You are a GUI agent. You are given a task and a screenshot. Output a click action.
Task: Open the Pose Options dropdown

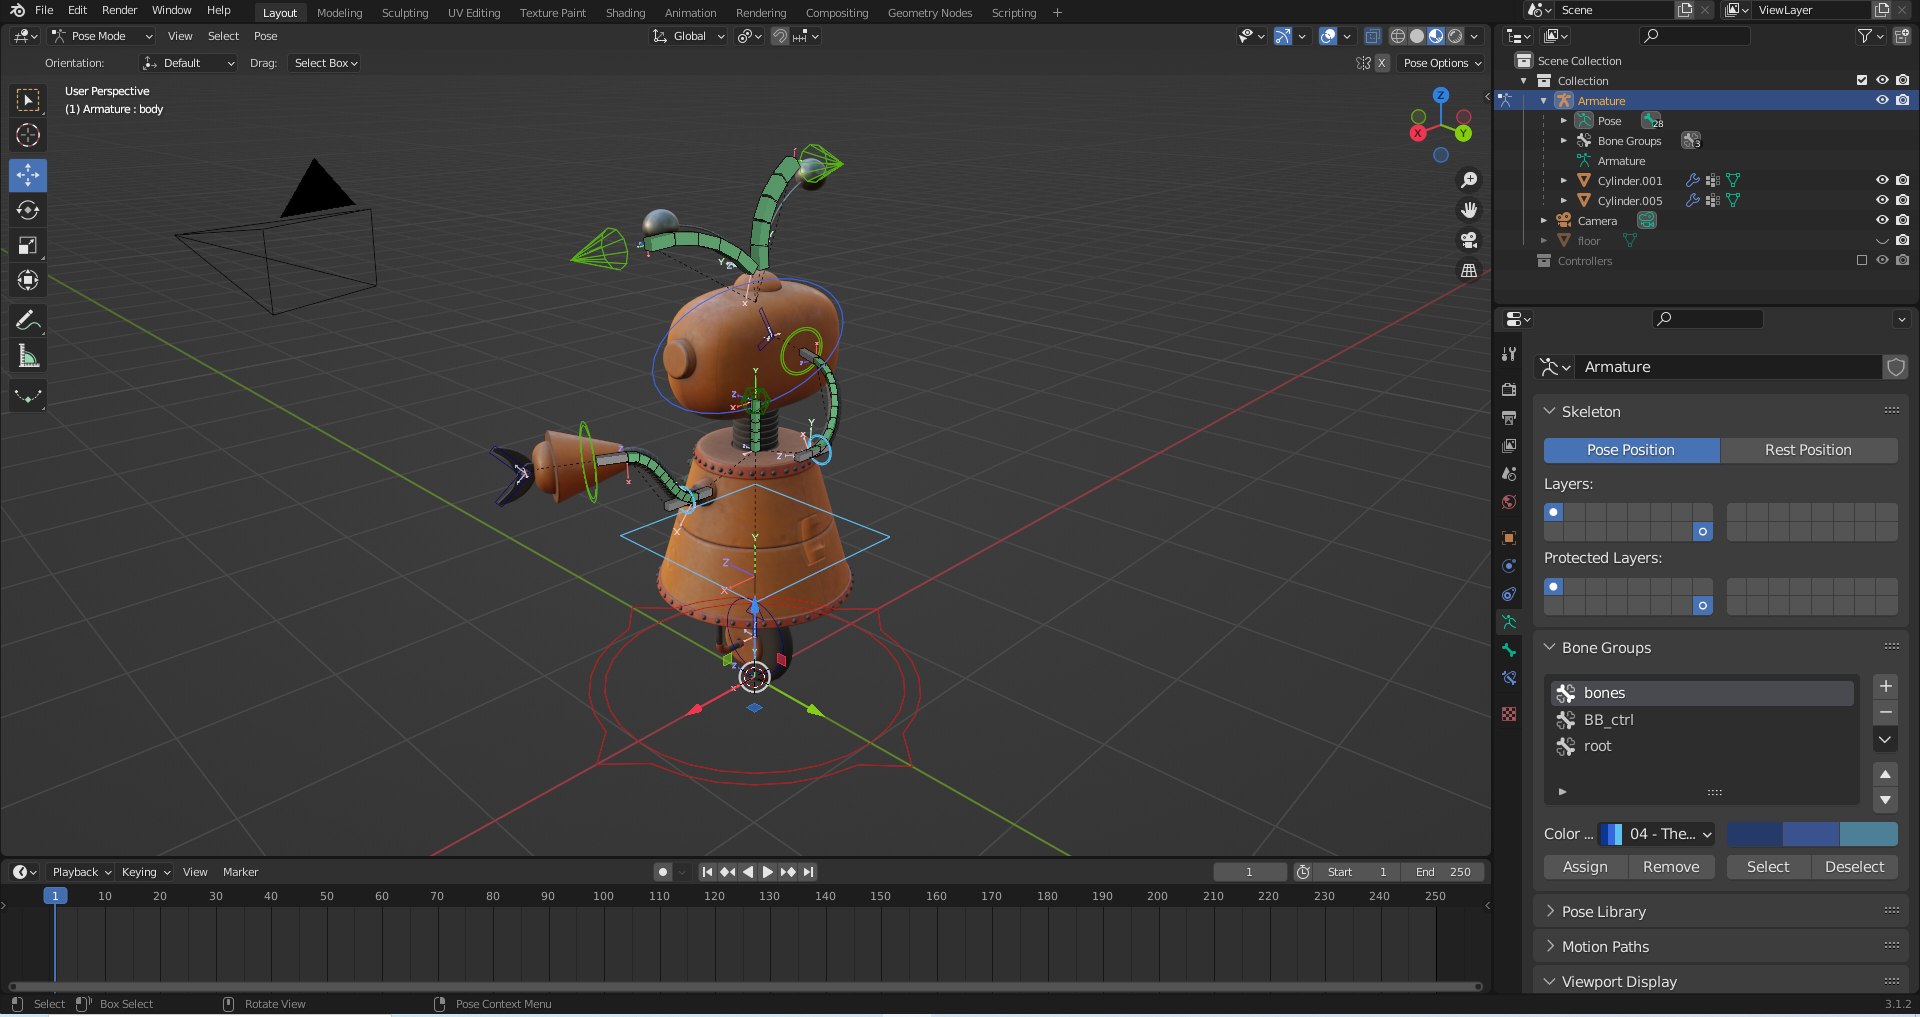tap(1442, 63)
